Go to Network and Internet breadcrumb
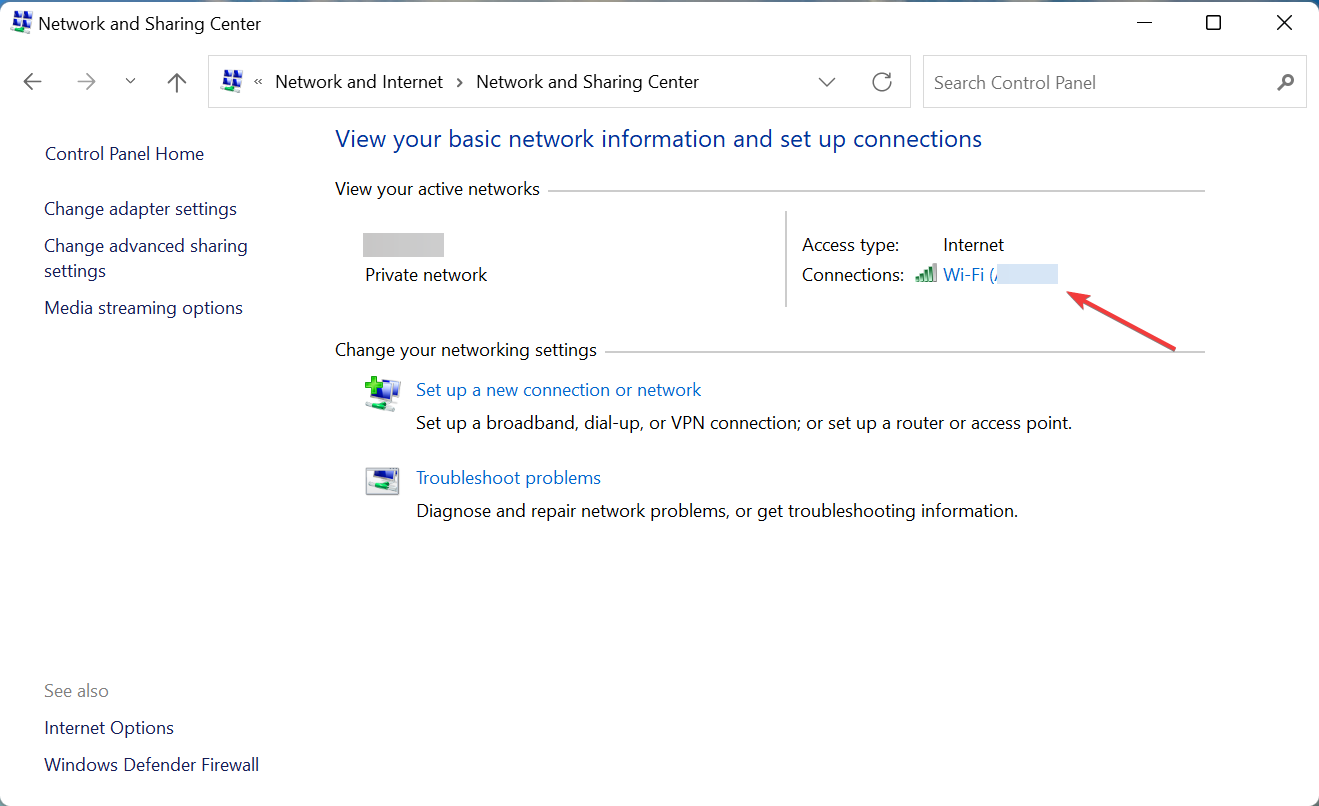The height and width of the screenshot is (806, 1319). click(359, 82)
